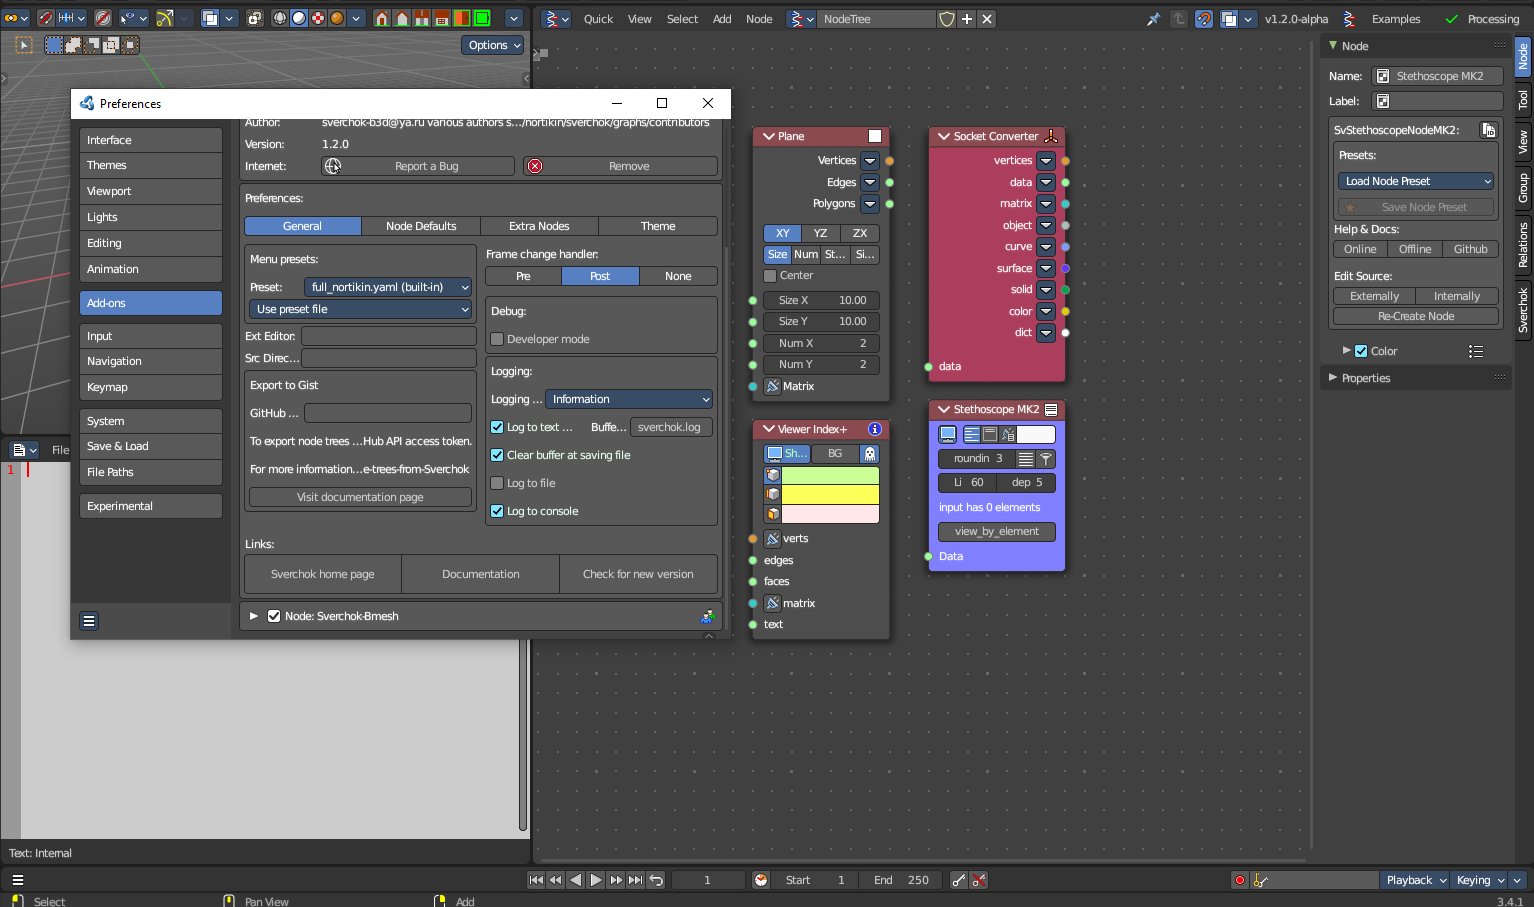Click the GitHub token input field
Viewport: 1534px width, 907px height.
click(x=388, y=412)
